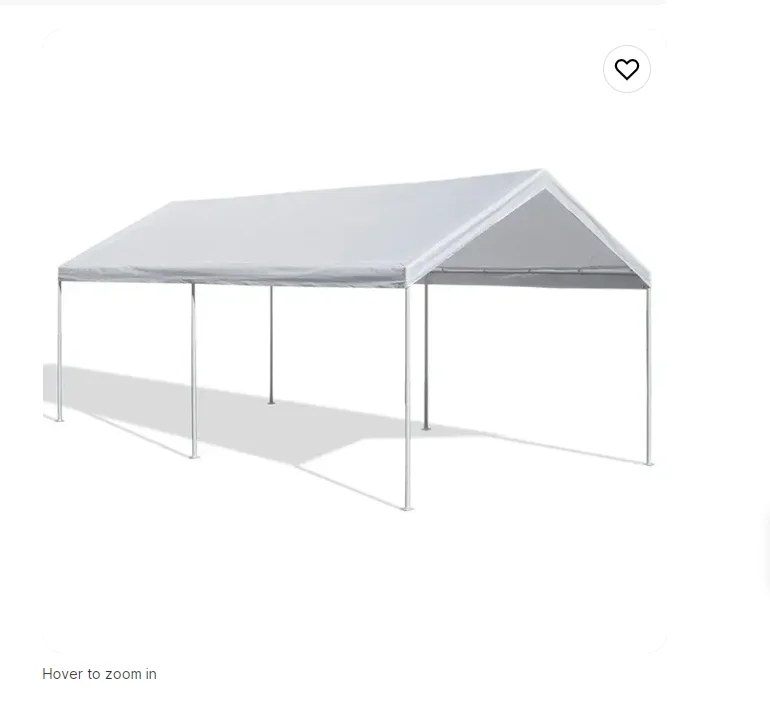Toggle the wishlist heart button
Image resolution: width=770 pixels, height=716 pixels.
tap(627, 69)
